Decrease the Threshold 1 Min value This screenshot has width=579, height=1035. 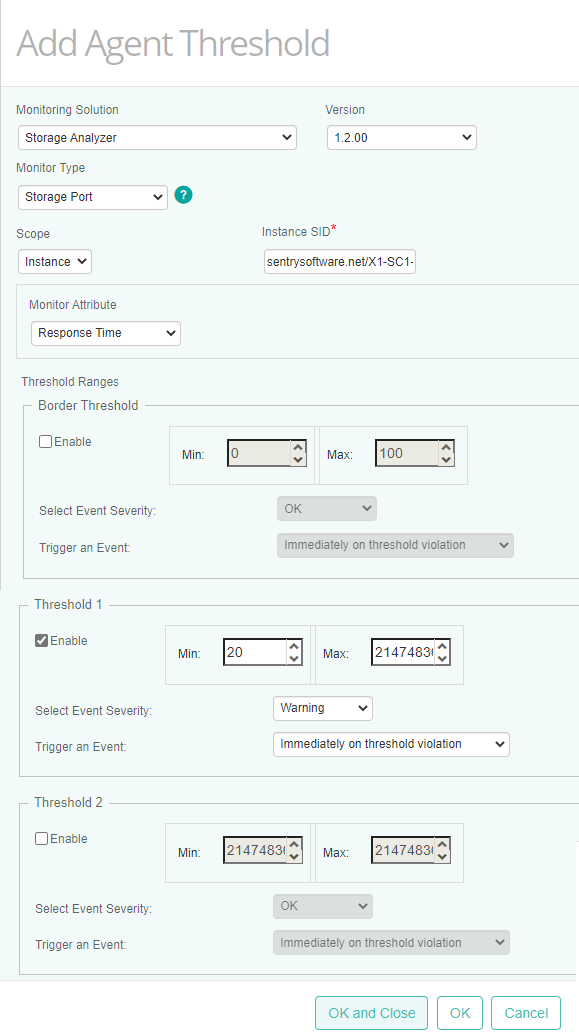[x=294, y=659]
